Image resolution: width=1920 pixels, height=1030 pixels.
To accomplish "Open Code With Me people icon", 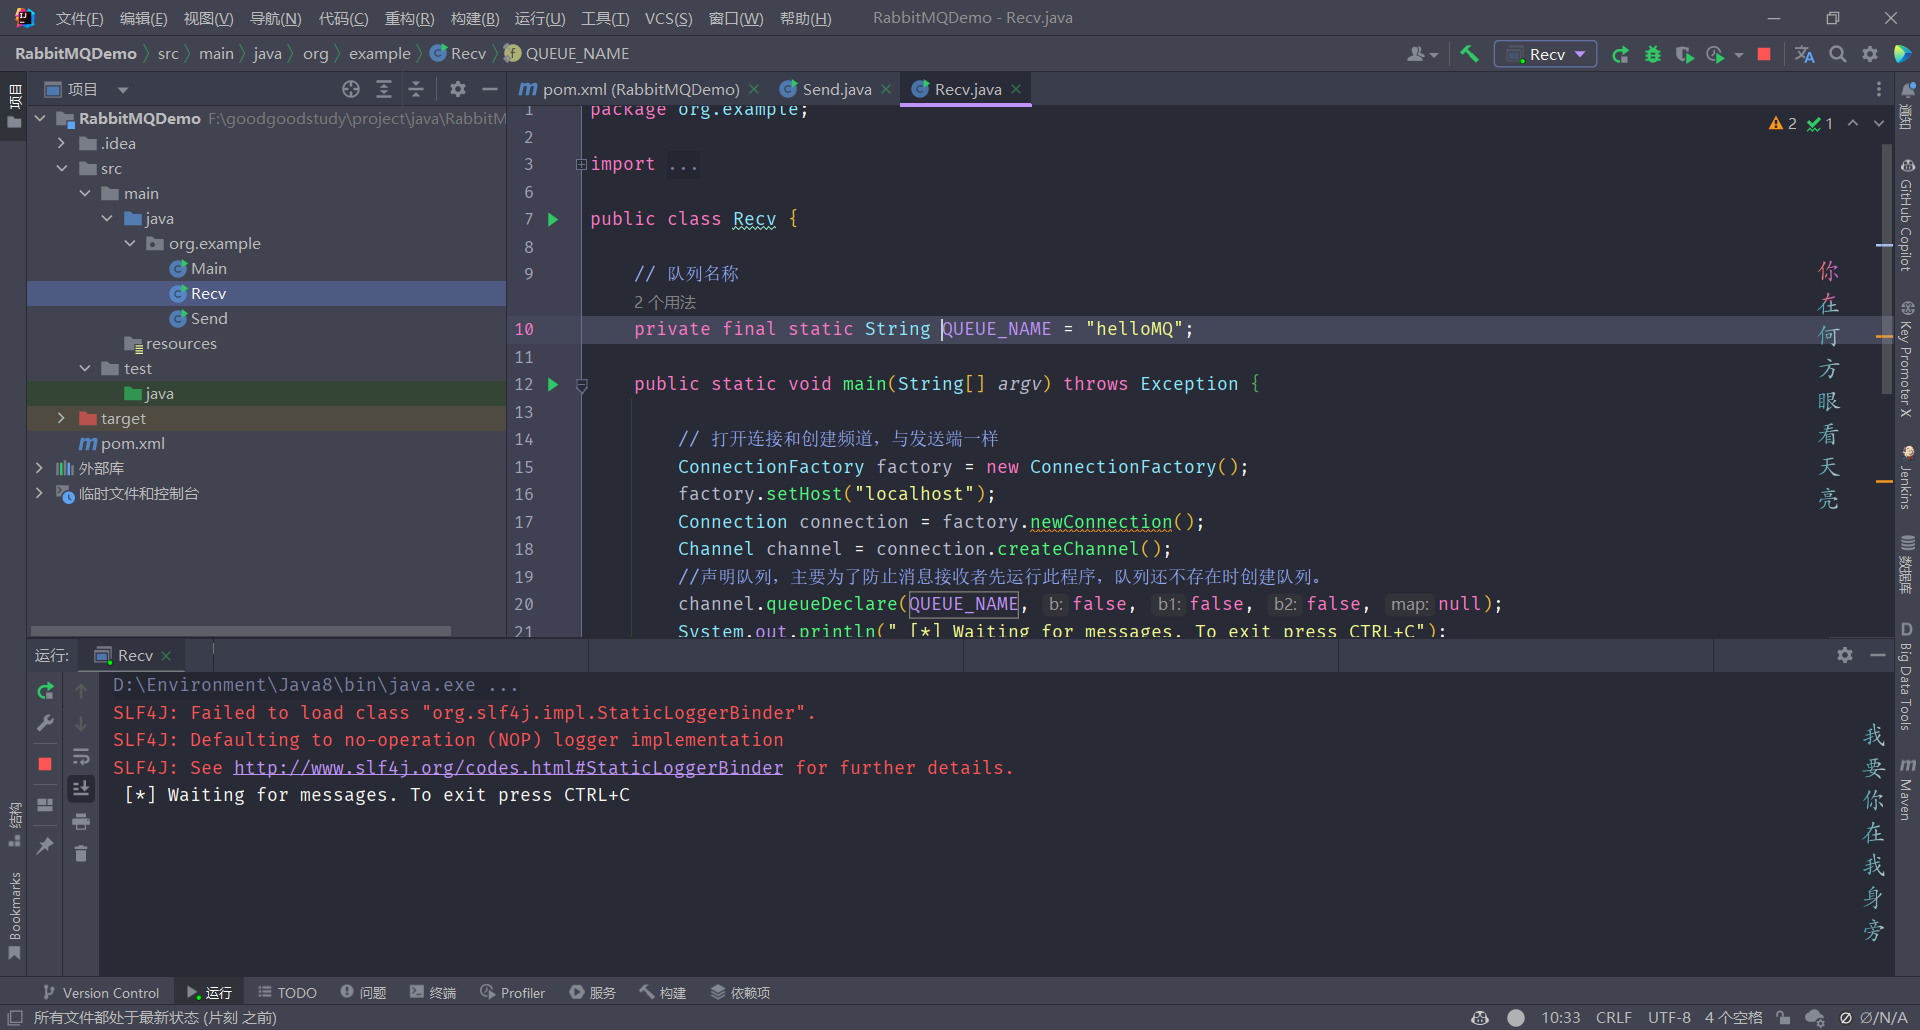I will click(x=1421, y=54).
